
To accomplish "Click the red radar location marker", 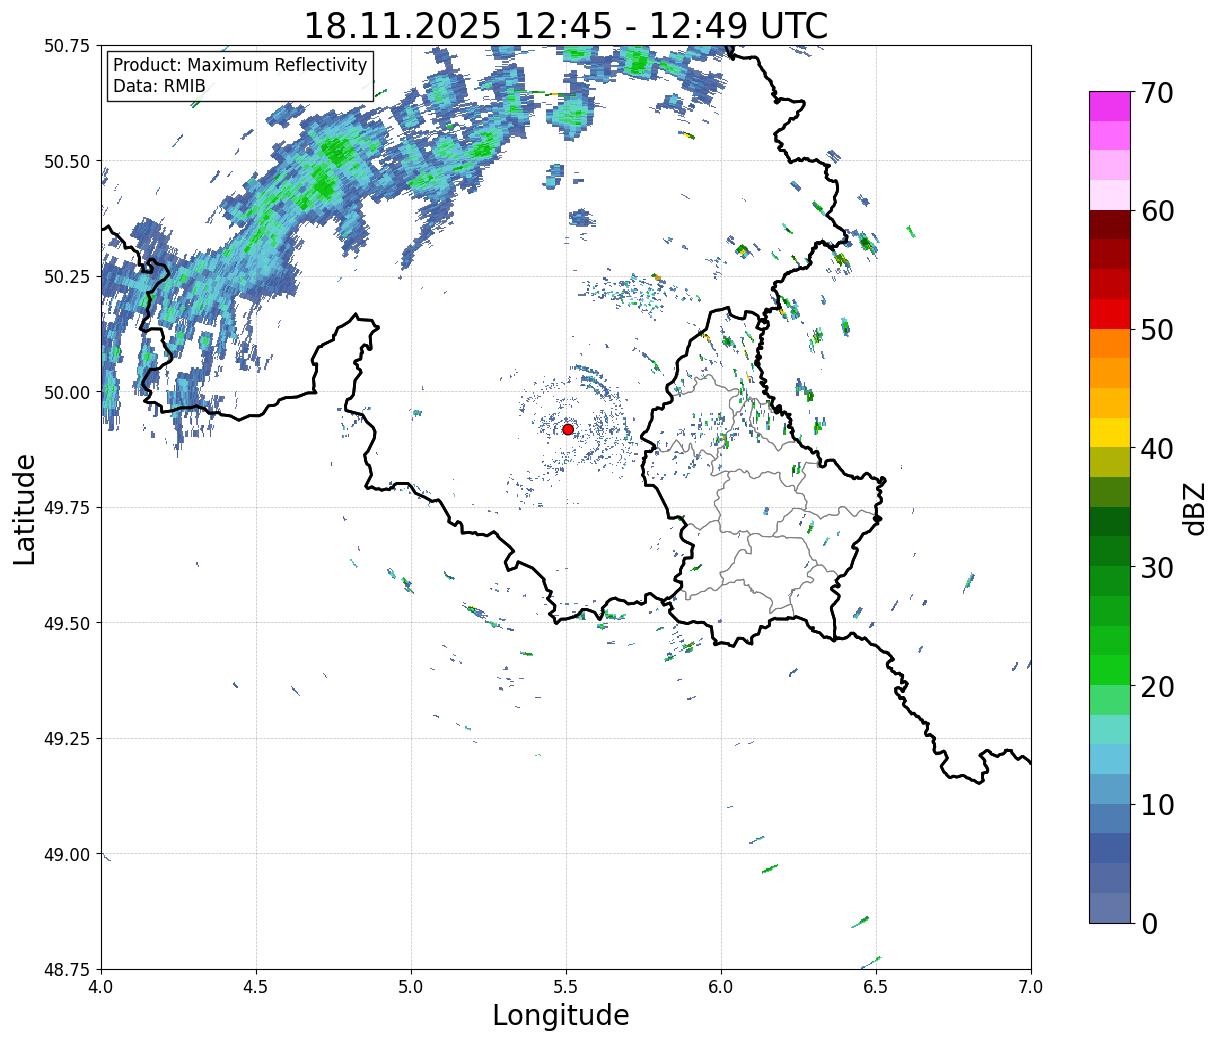I will [568, 429].
